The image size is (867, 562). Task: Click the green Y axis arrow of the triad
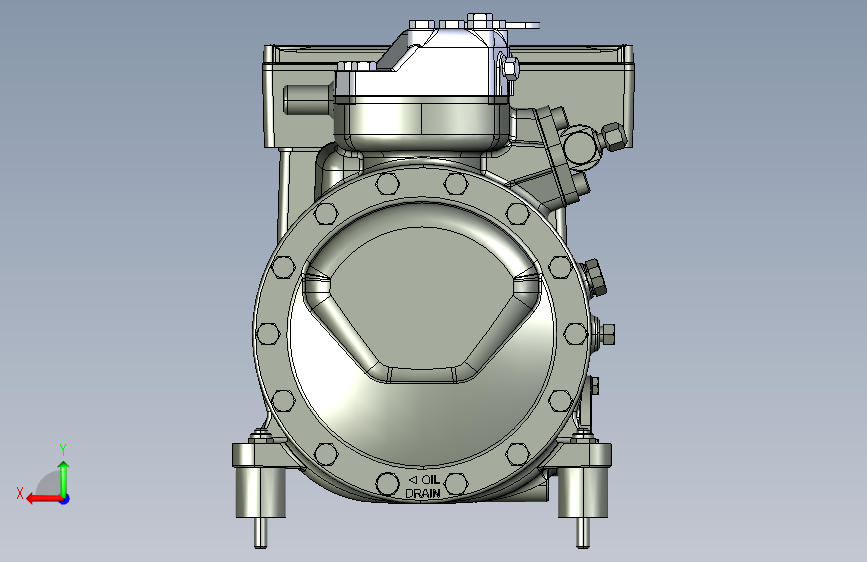[x=64, y=478]
